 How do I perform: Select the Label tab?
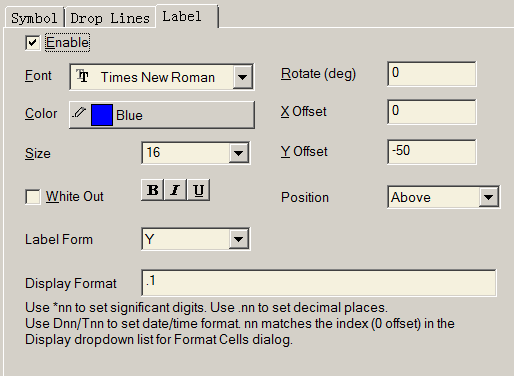pos(187,17)
